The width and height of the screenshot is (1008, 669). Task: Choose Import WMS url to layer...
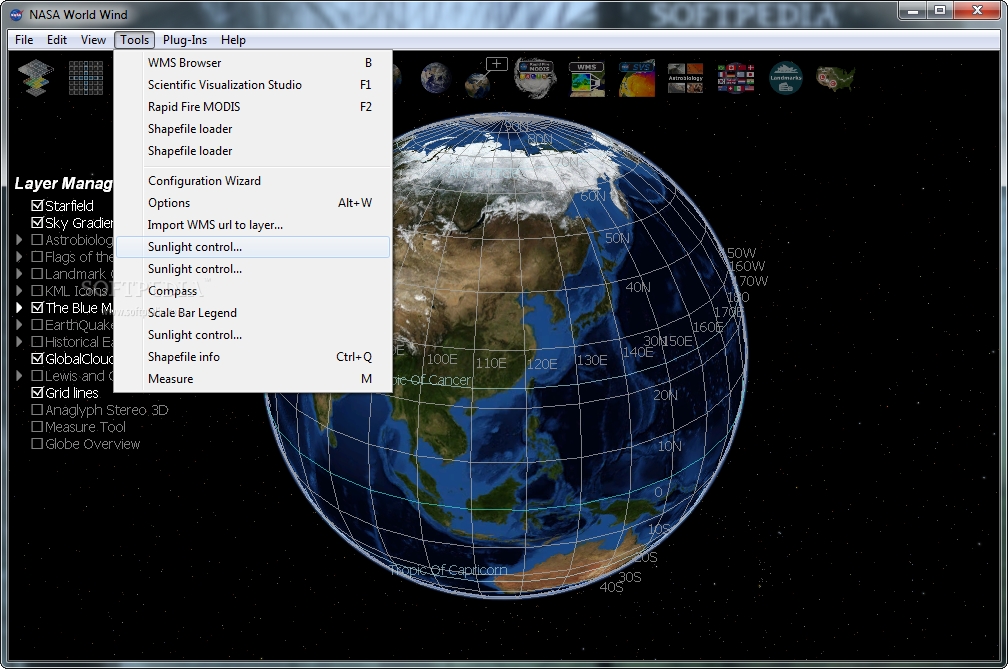[253, 225]
